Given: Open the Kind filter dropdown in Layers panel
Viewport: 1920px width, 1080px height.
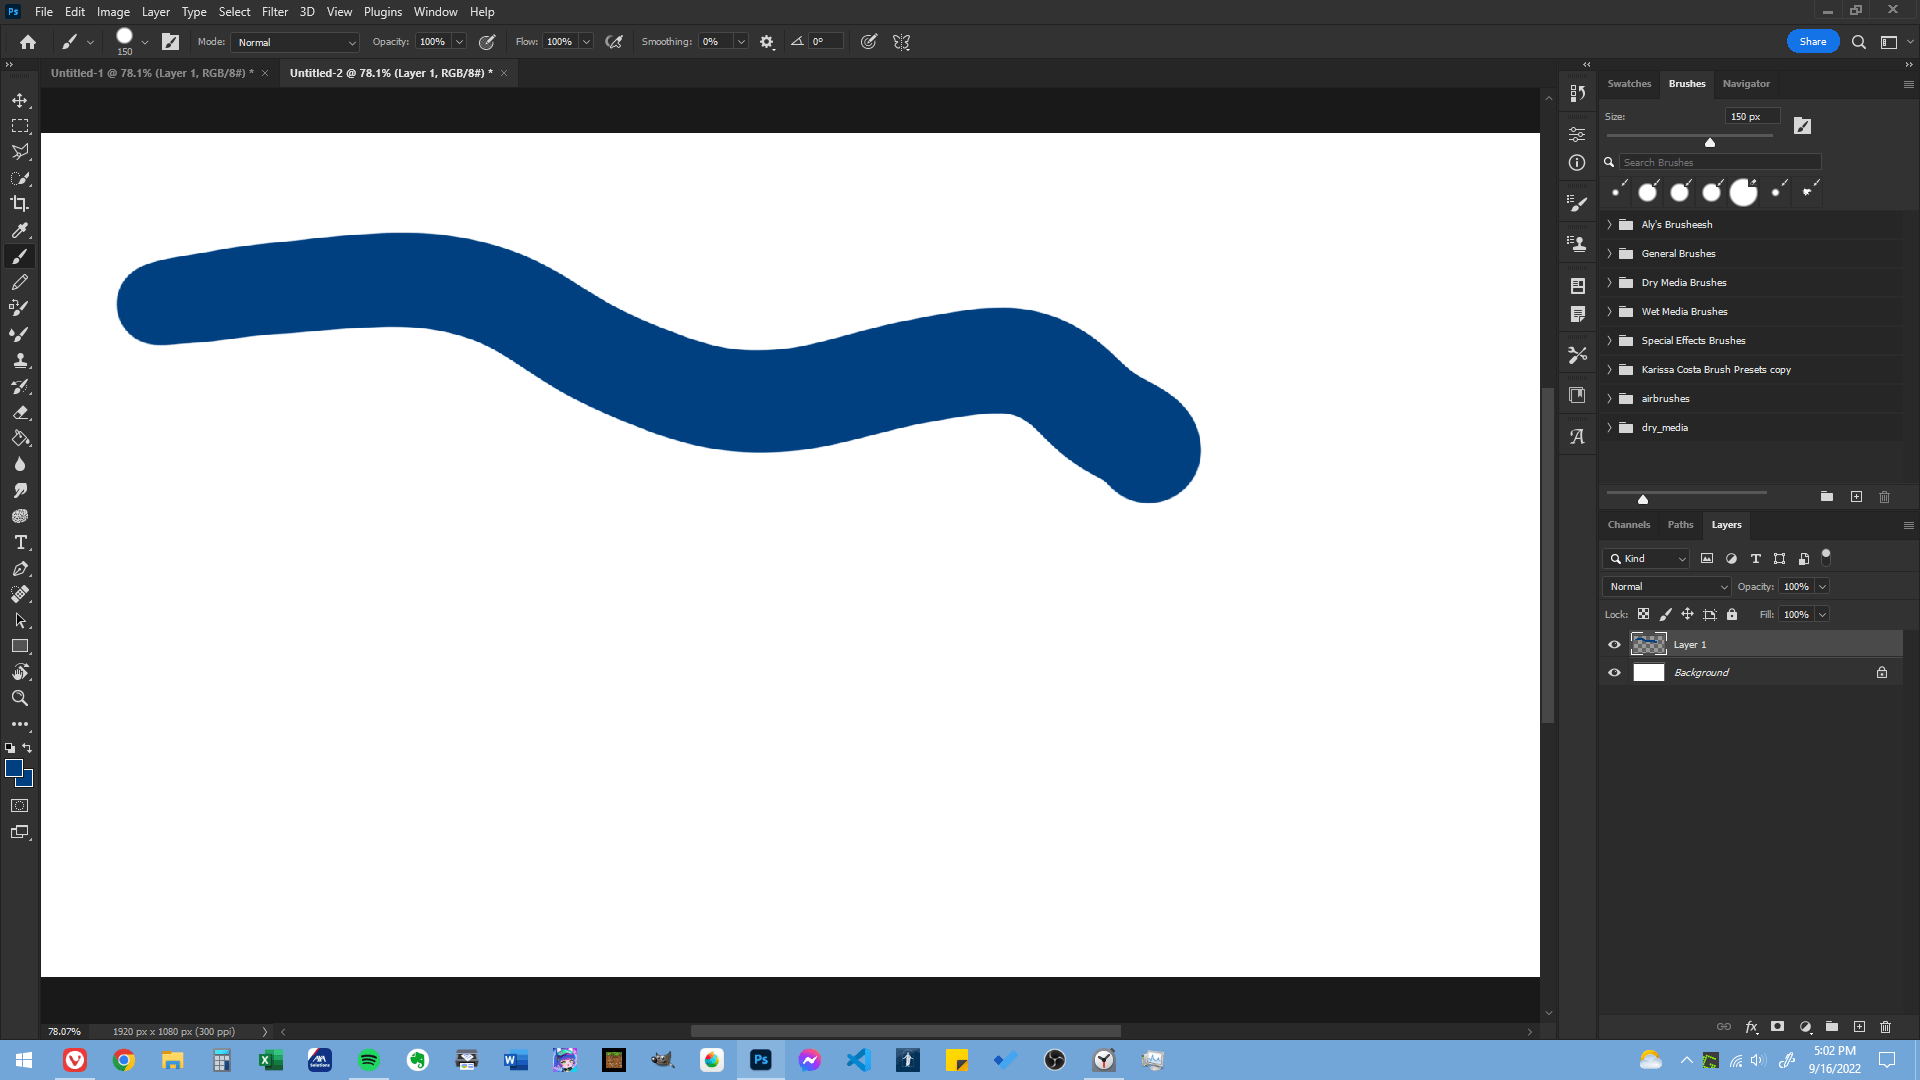Looking at the screenshot, I should click(1645, 558).
